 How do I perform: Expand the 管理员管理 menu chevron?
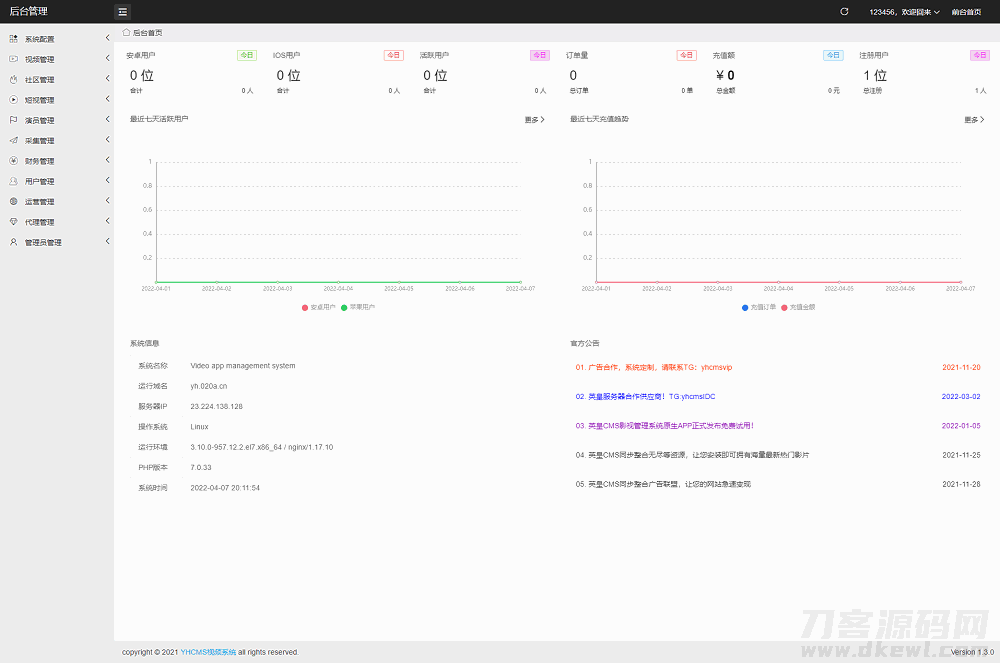[x=107, y=242]
